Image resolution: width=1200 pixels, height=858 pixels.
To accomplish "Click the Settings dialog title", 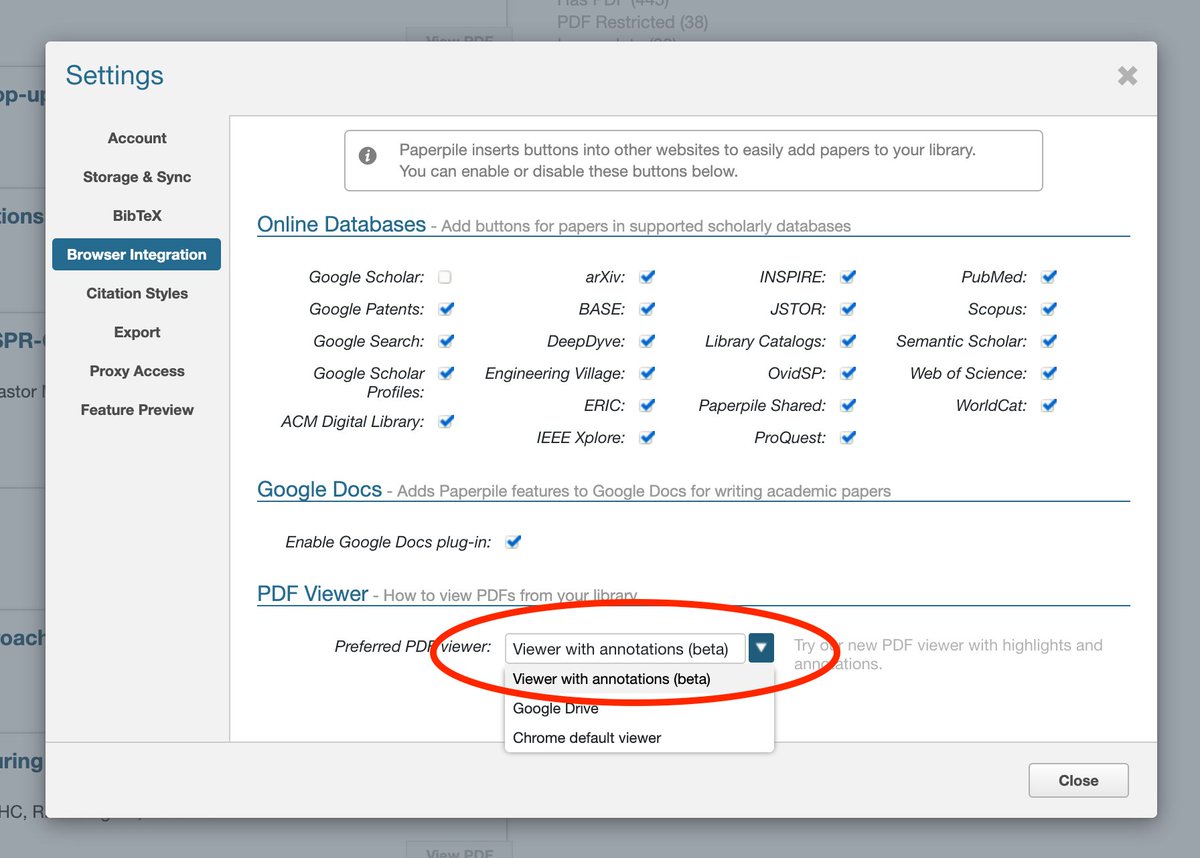I will 115,75.
